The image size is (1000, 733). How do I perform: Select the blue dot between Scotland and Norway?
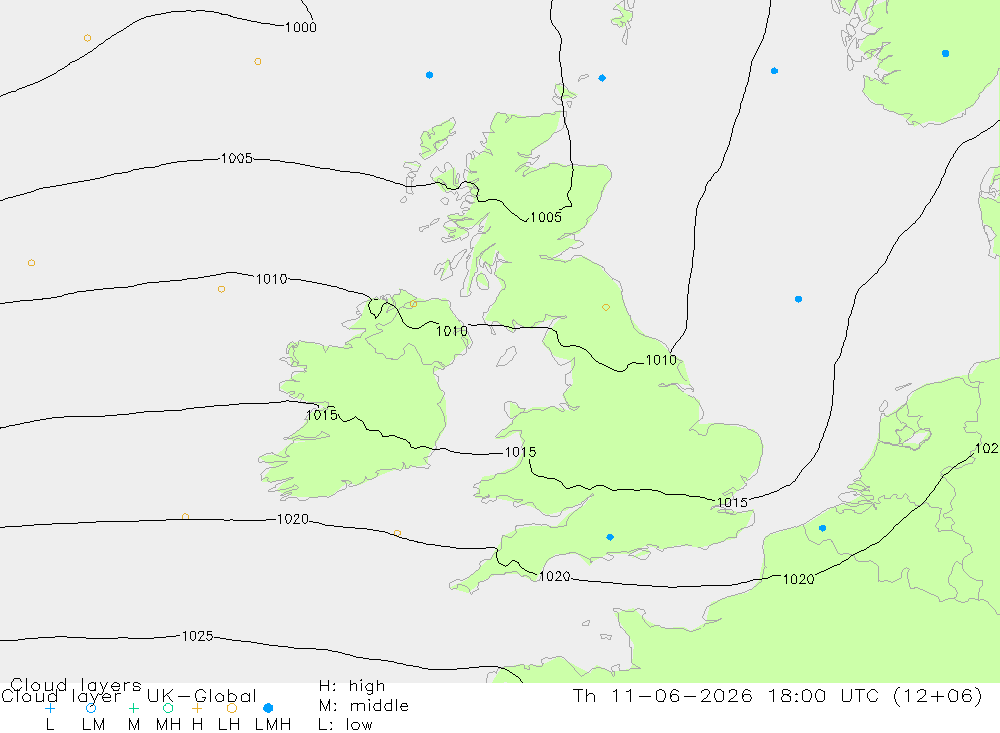click(774, 71)
